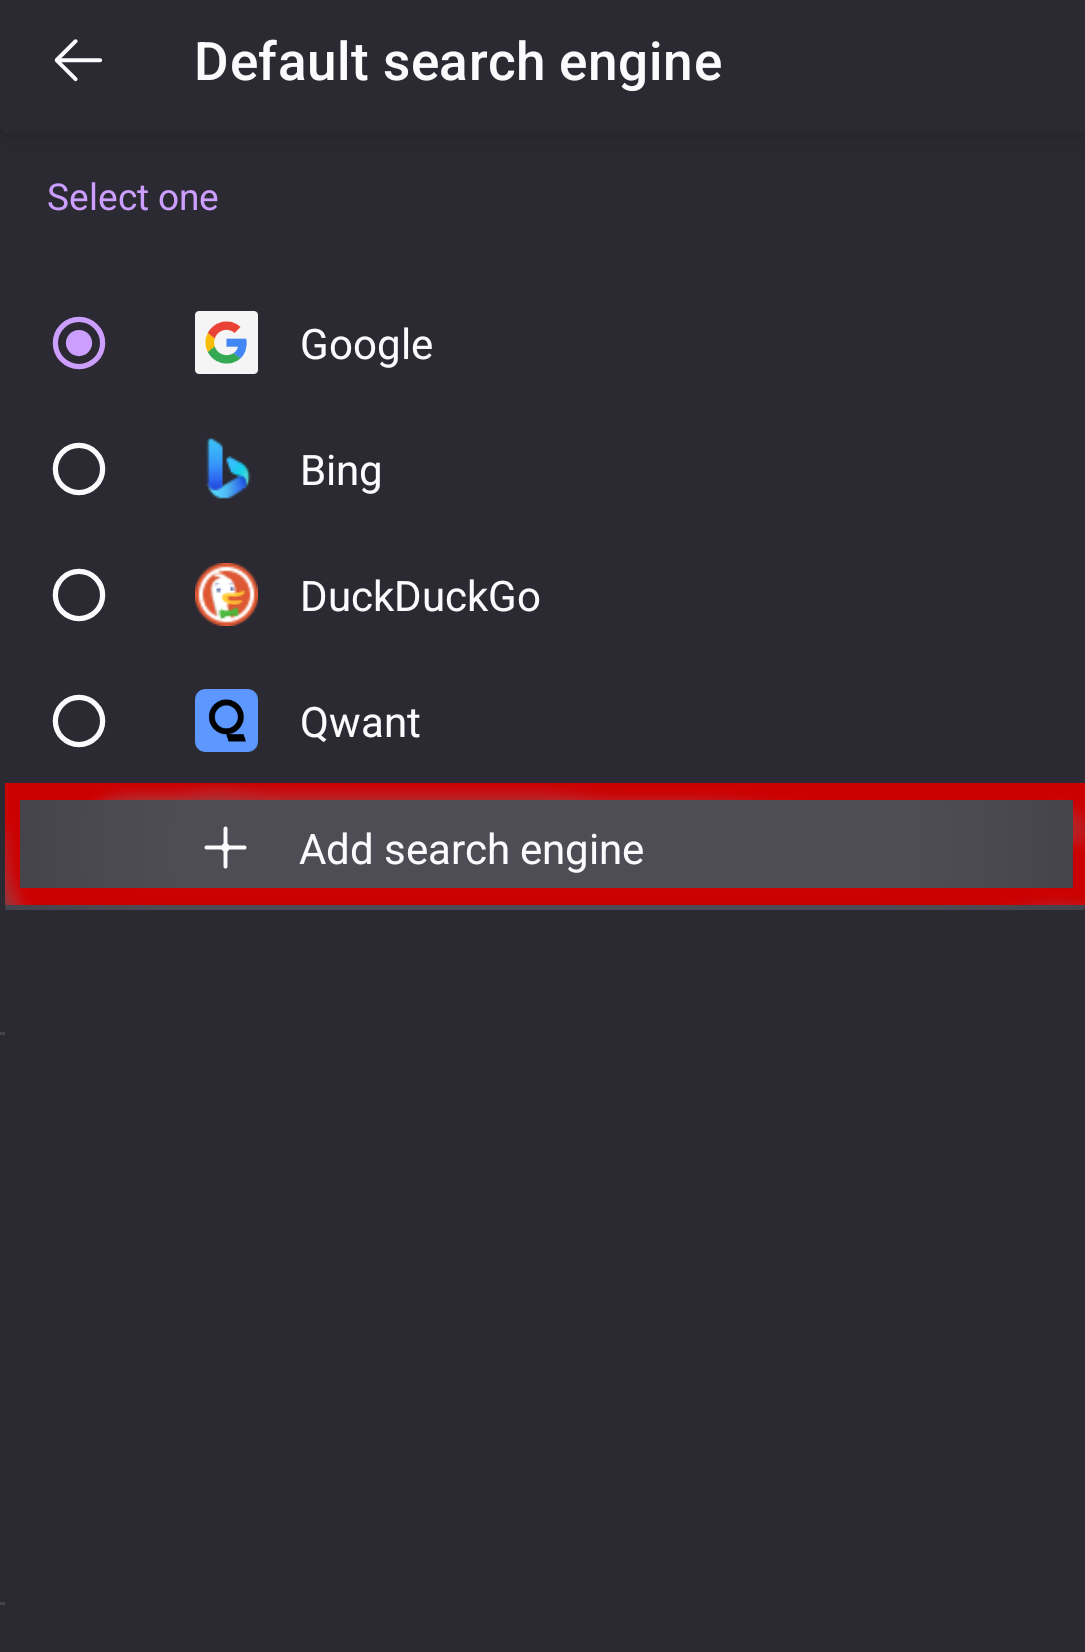Image resolution: width=1085 pixels, height=1652 pixels.
Task: Choose the Qwant label
Action: (x=360, y=723)
